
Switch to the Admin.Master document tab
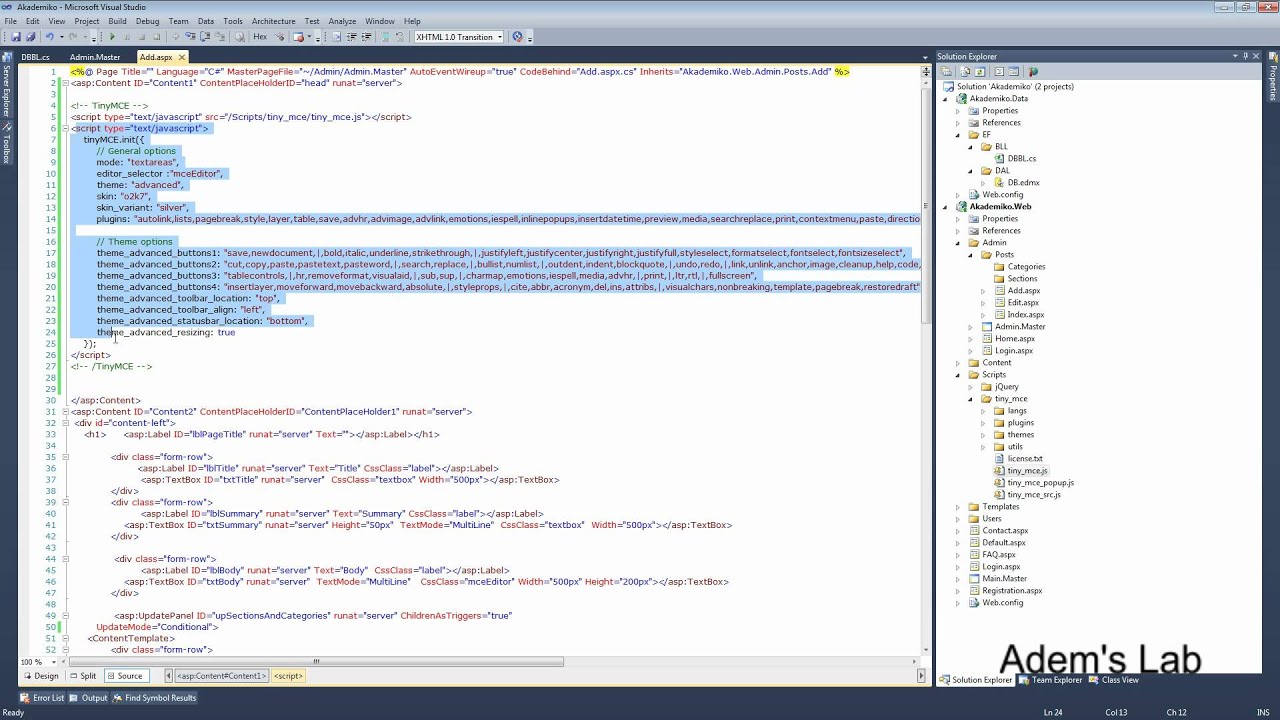click(95, 57)
